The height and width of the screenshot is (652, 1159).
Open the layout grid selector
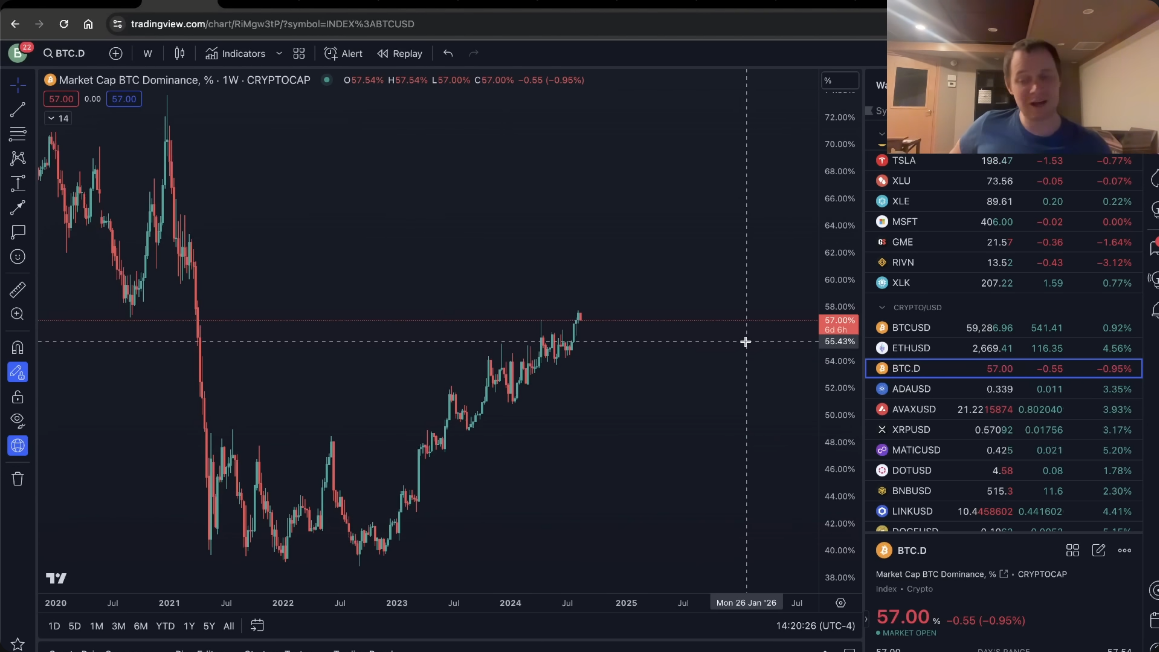tap(299, 53)
